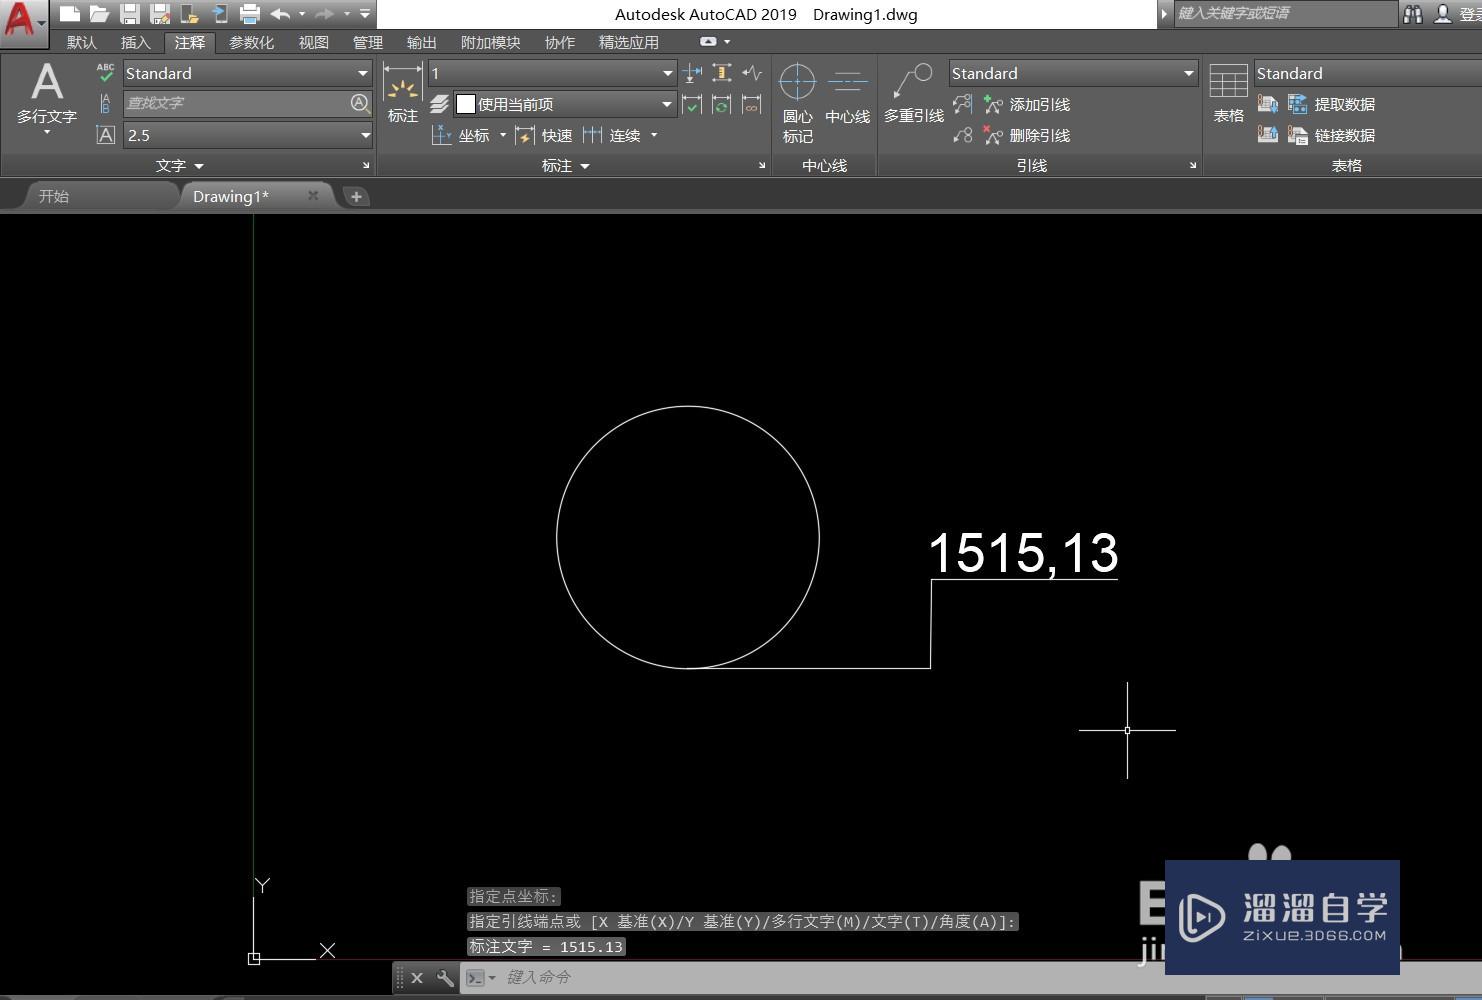
Task: Select the 参数化 ribbon tab
Action: coord(251,42)
